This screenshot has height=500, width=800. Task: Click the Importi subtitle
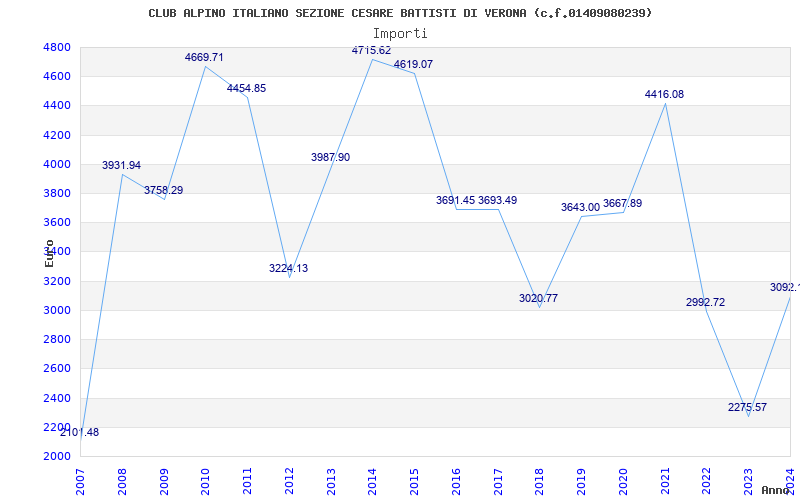coord(400,34)
